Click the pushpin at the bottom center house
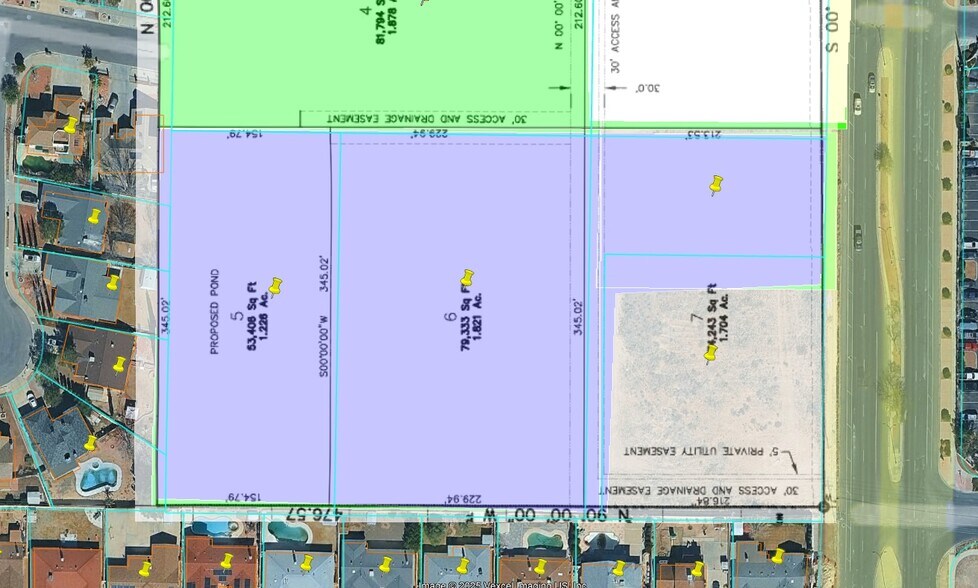 coord(460,566)
